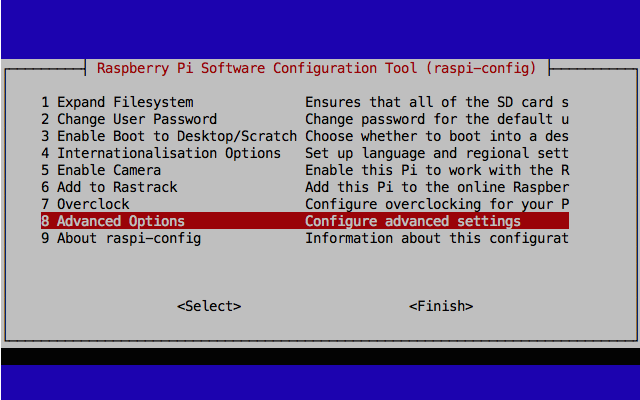Select the Overclock menu item
The height and width of the screenshot is (400, 640).
point(85,204)
